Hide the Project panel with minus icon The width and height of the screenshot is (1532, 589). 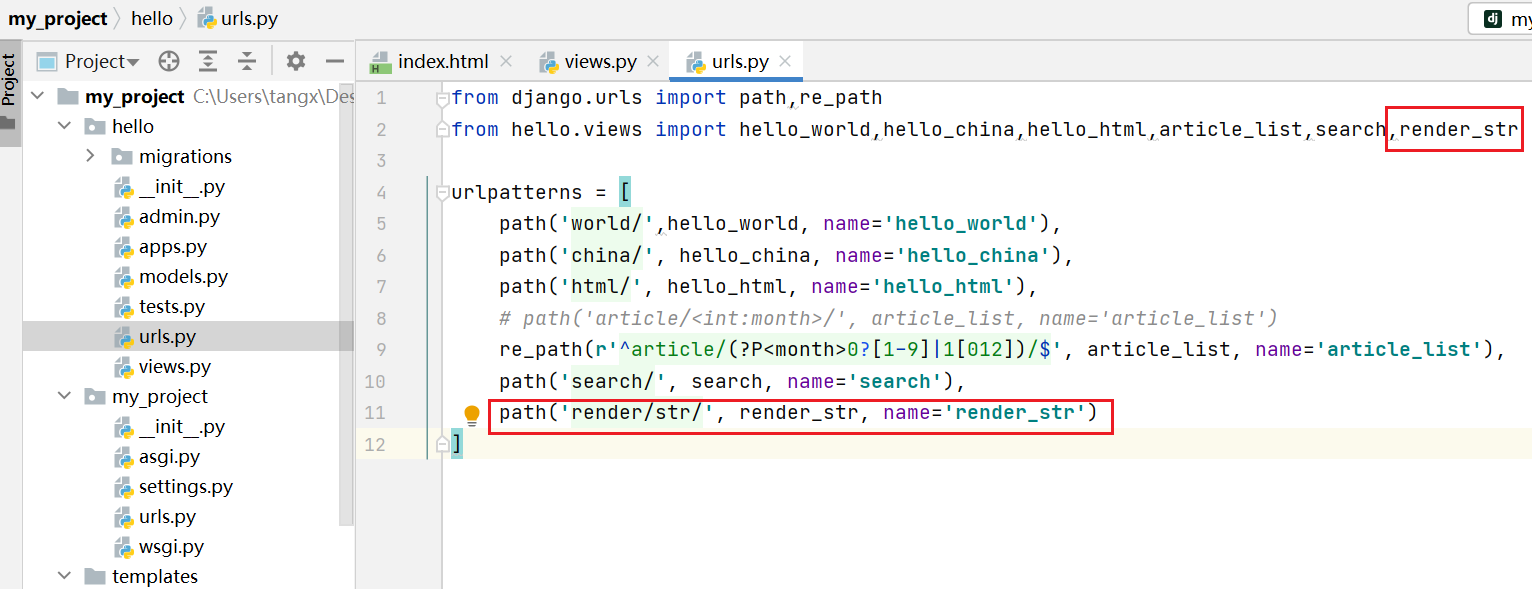(x=336, y=61)
